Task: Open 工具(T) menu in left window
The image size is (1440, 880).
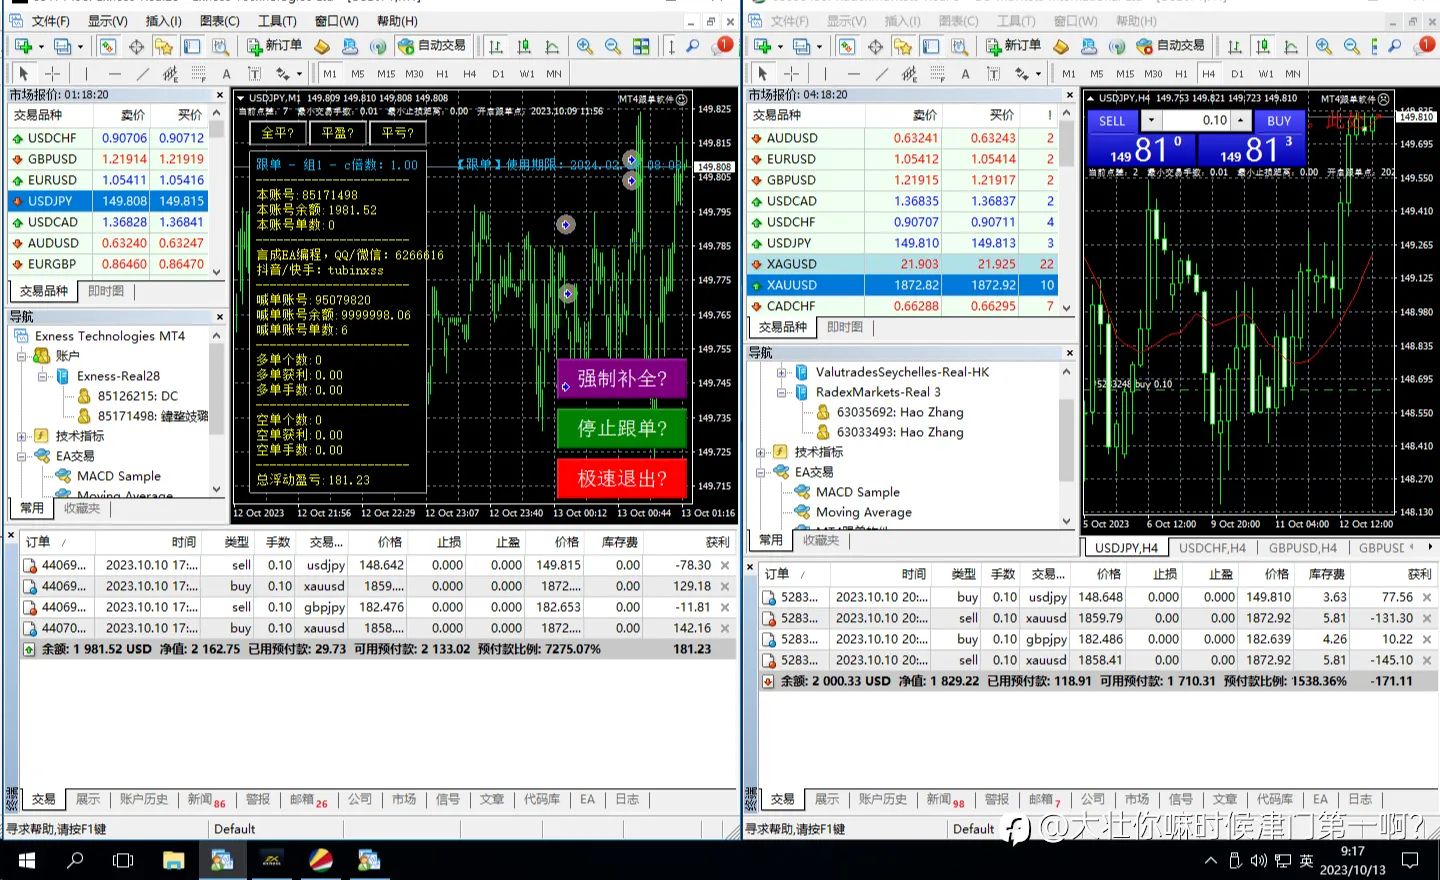Action: tap(277, 21)
